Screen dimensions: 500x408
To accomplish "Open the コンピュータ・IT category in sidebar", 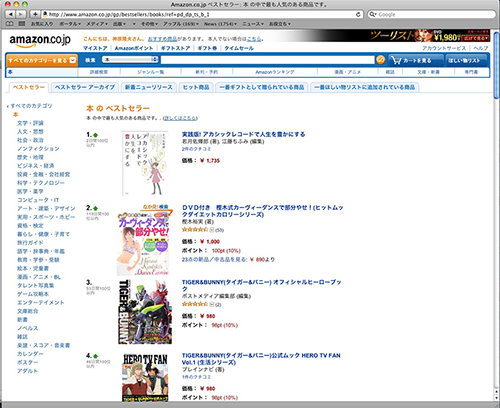I will pos(38,200).
